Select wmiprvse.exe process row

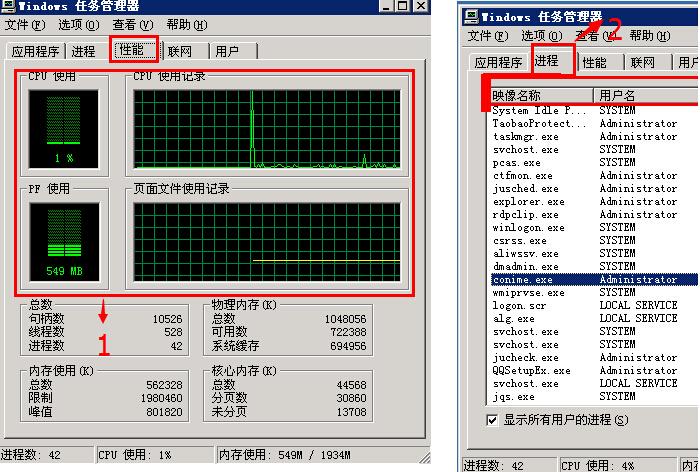click(595, 292)
